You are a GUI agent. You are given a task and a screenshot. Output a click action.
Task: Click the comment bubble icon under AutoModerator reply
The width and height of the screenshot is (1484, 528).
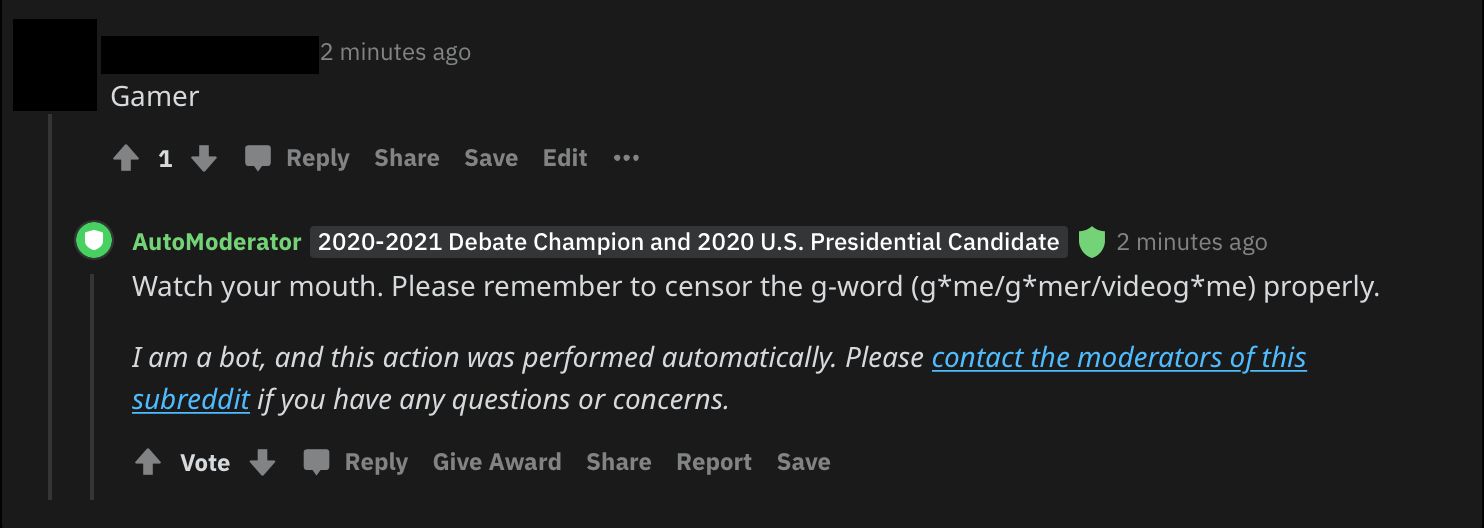coord(316,462)
